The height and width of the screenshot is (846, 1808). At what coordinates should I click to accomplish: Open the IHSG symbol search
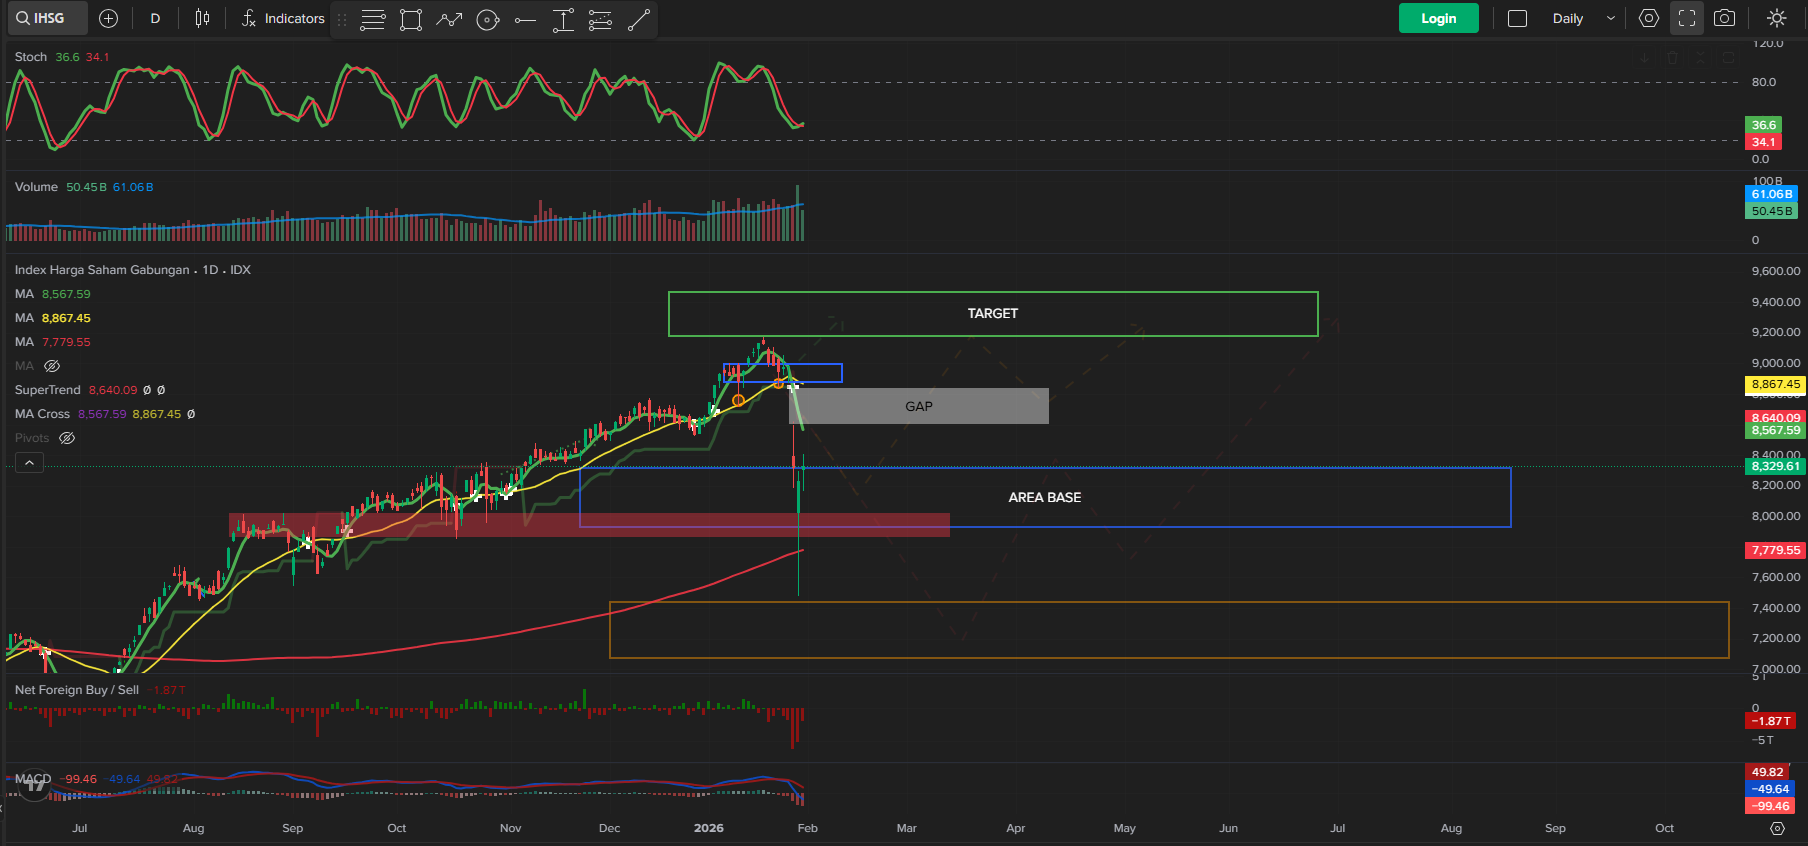tap(48, 18)
